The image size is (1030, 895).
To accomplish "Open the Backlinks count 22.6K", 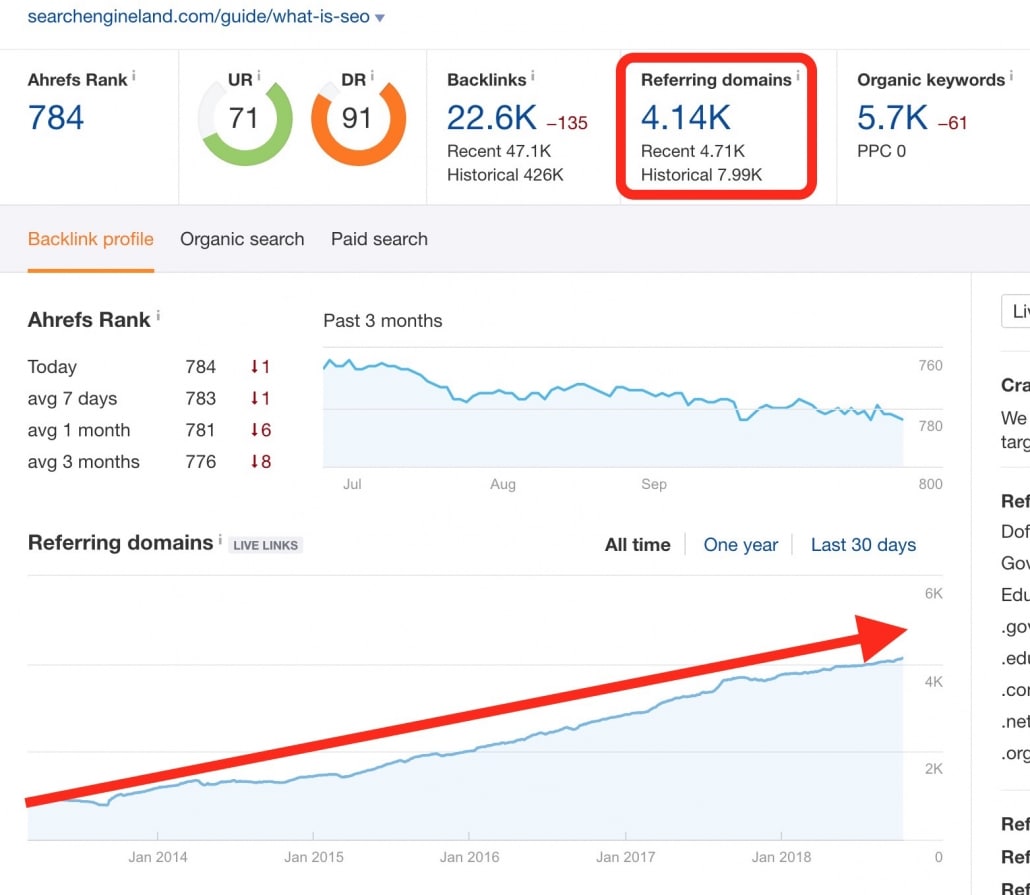I will [491, 118].
